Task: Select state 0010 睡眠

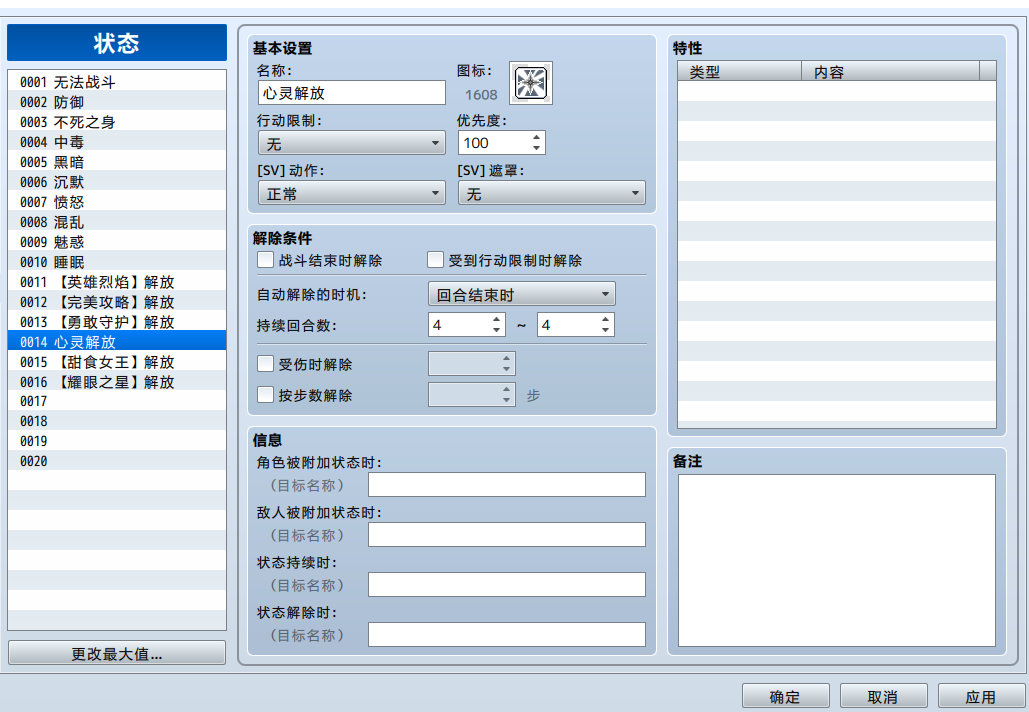Action: coord(117,262)
